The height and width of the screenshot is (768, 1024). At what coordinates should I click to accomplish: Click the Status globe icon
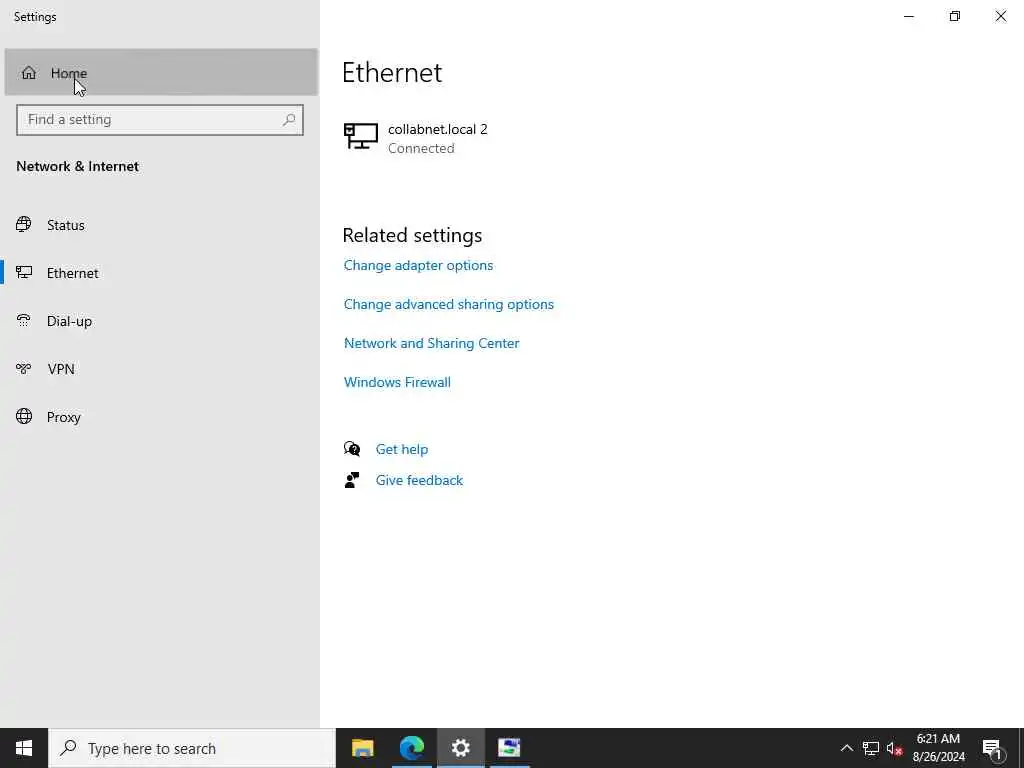[24, 225]
